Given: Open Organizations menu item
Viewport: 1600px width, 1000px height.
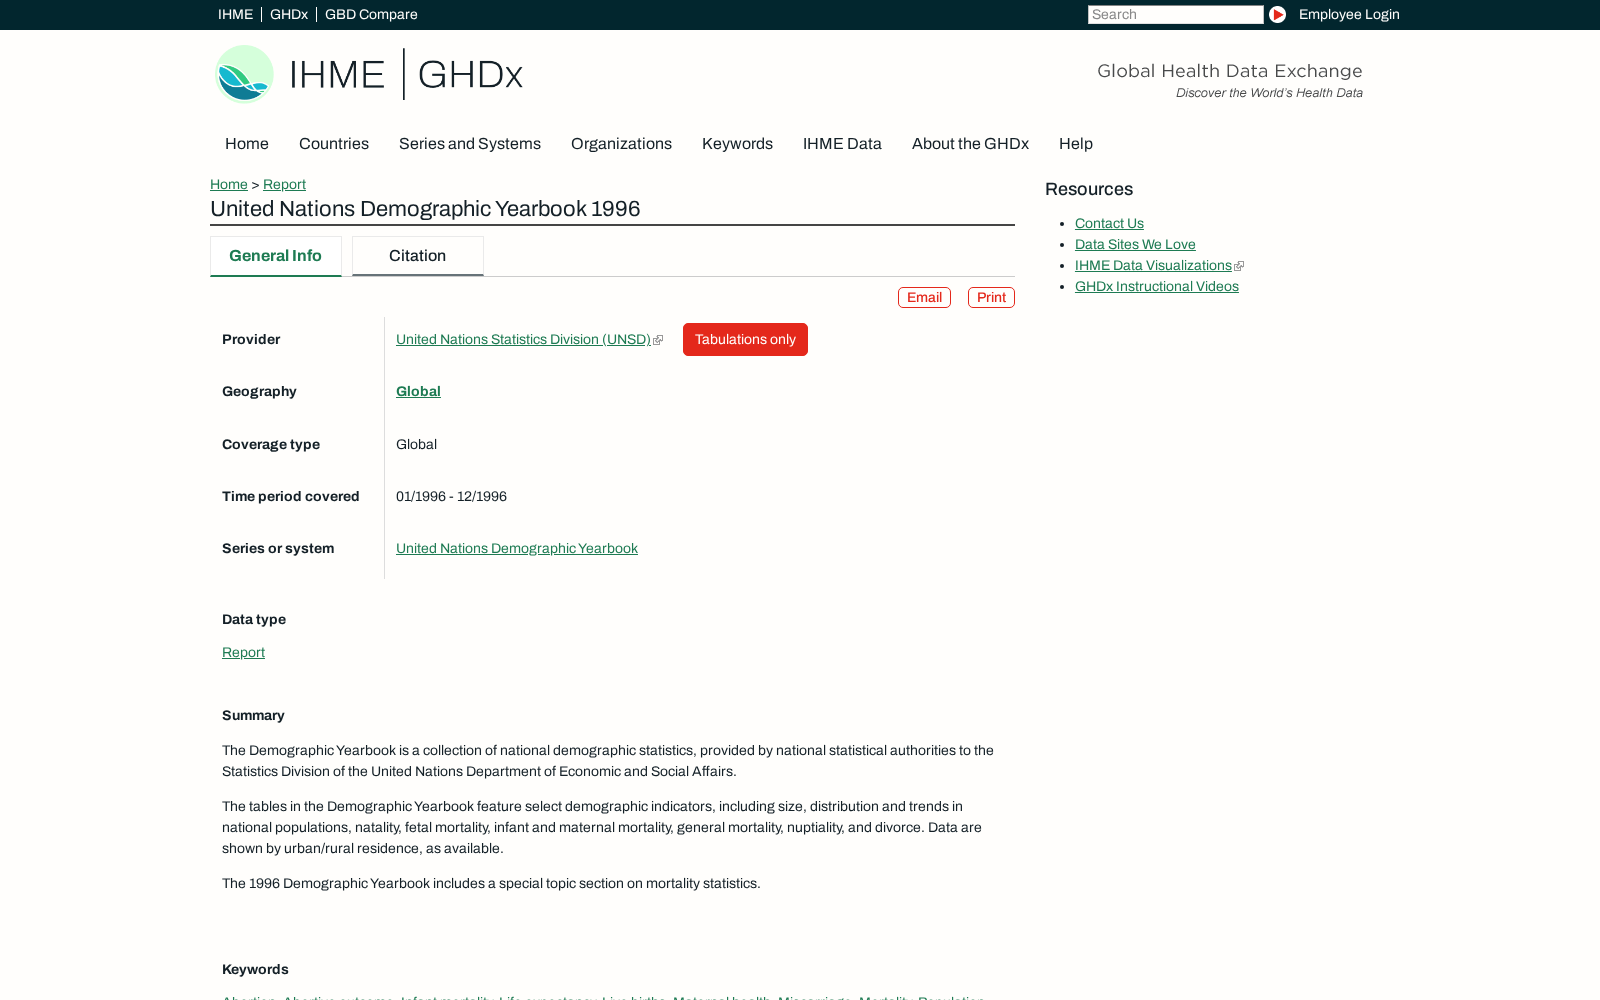Looking at the screenshot, I should [621, 144].
